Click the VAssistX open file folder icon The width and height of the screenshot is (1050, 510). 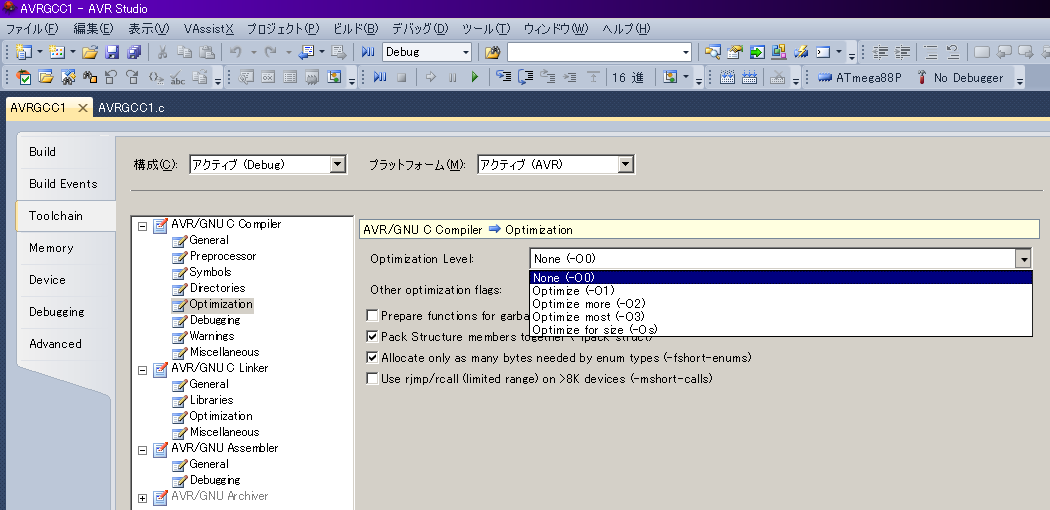(x=46, y=78)
